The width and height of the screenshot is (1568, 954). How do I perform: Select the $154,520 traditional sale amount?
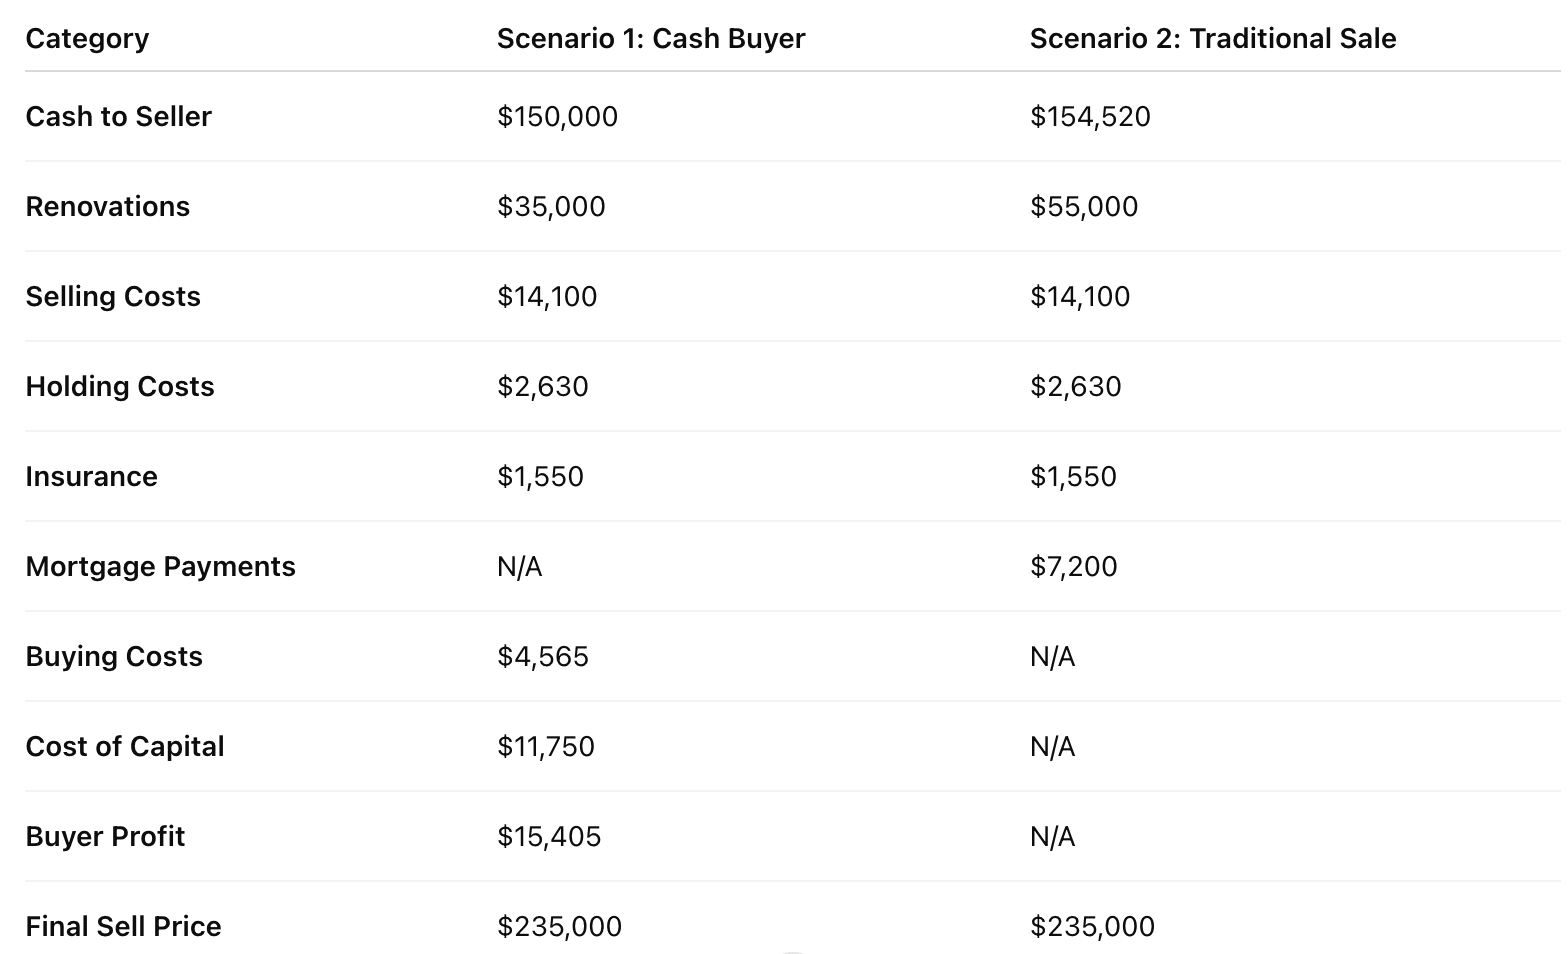[x=1090, y=117]
